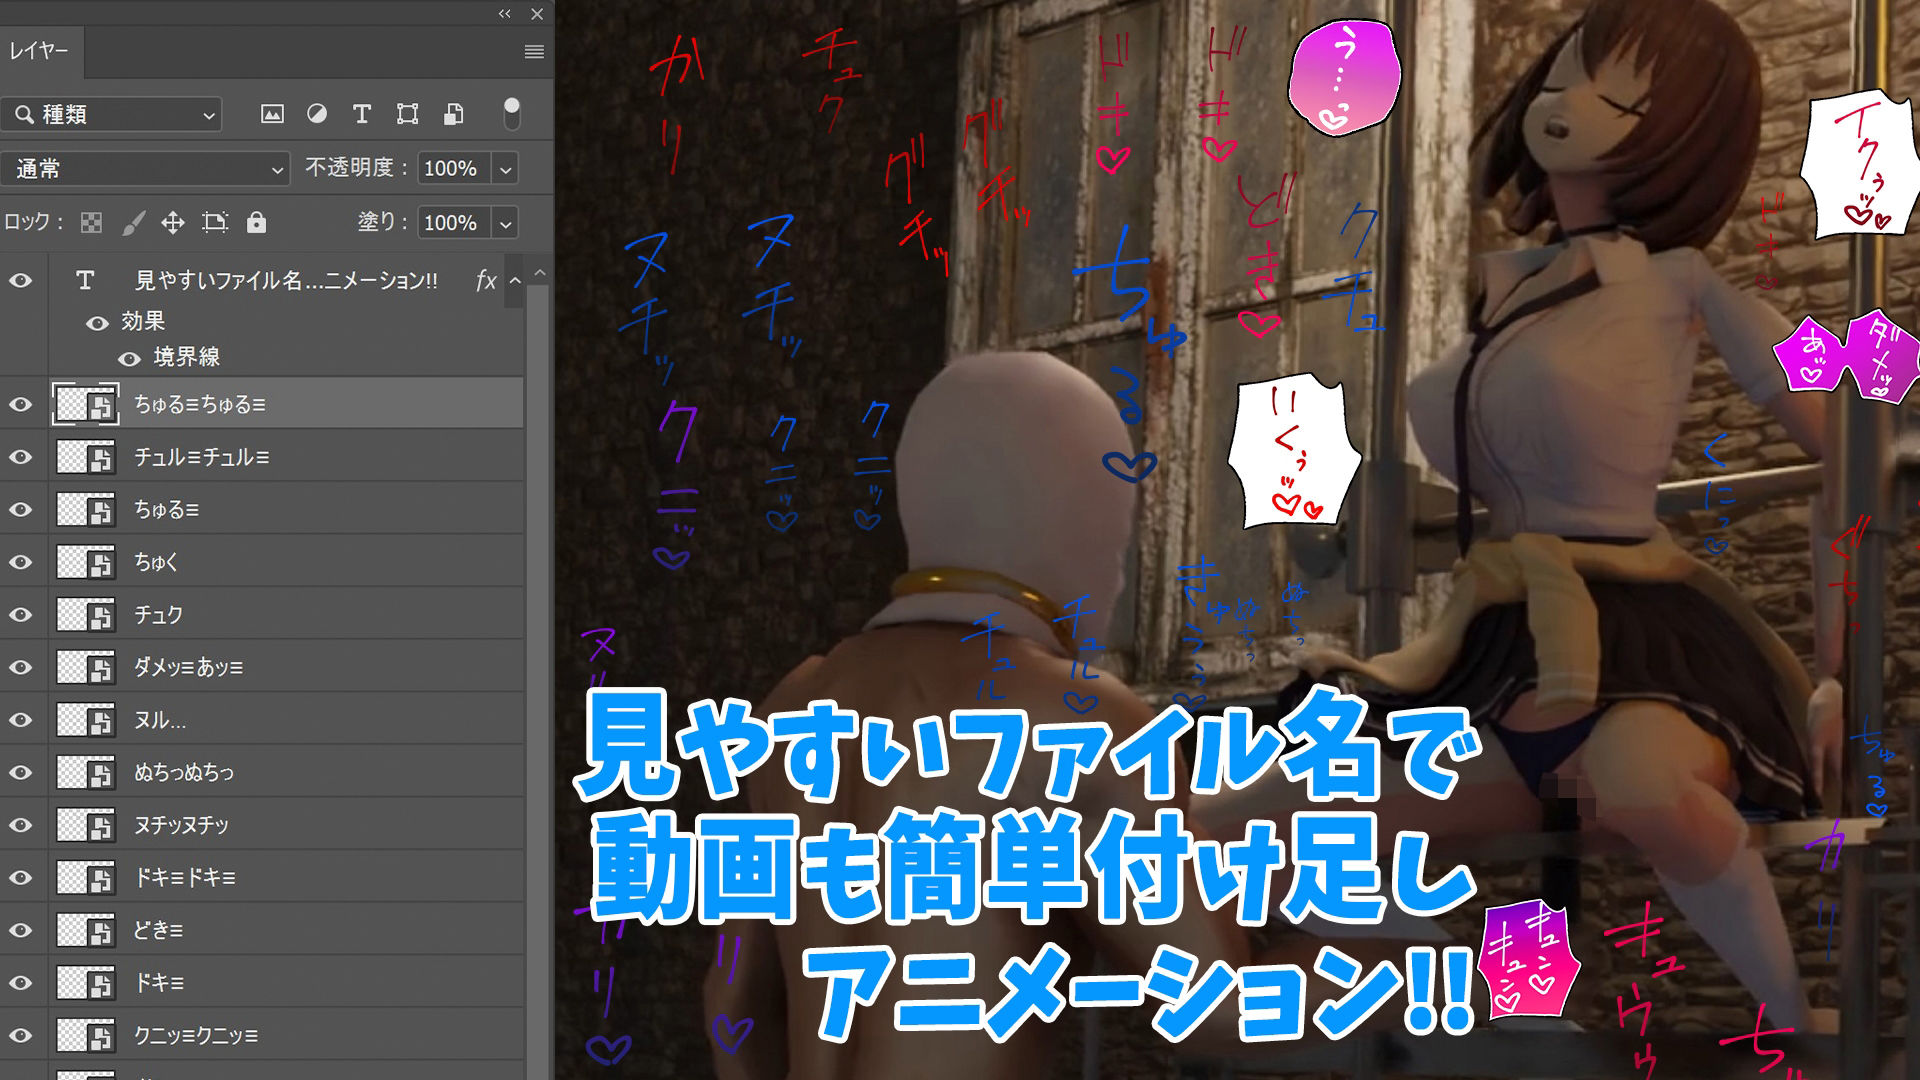1920x1080 pixels.
Task: Click the lock all padlock icon
Action: coord(257,223)
